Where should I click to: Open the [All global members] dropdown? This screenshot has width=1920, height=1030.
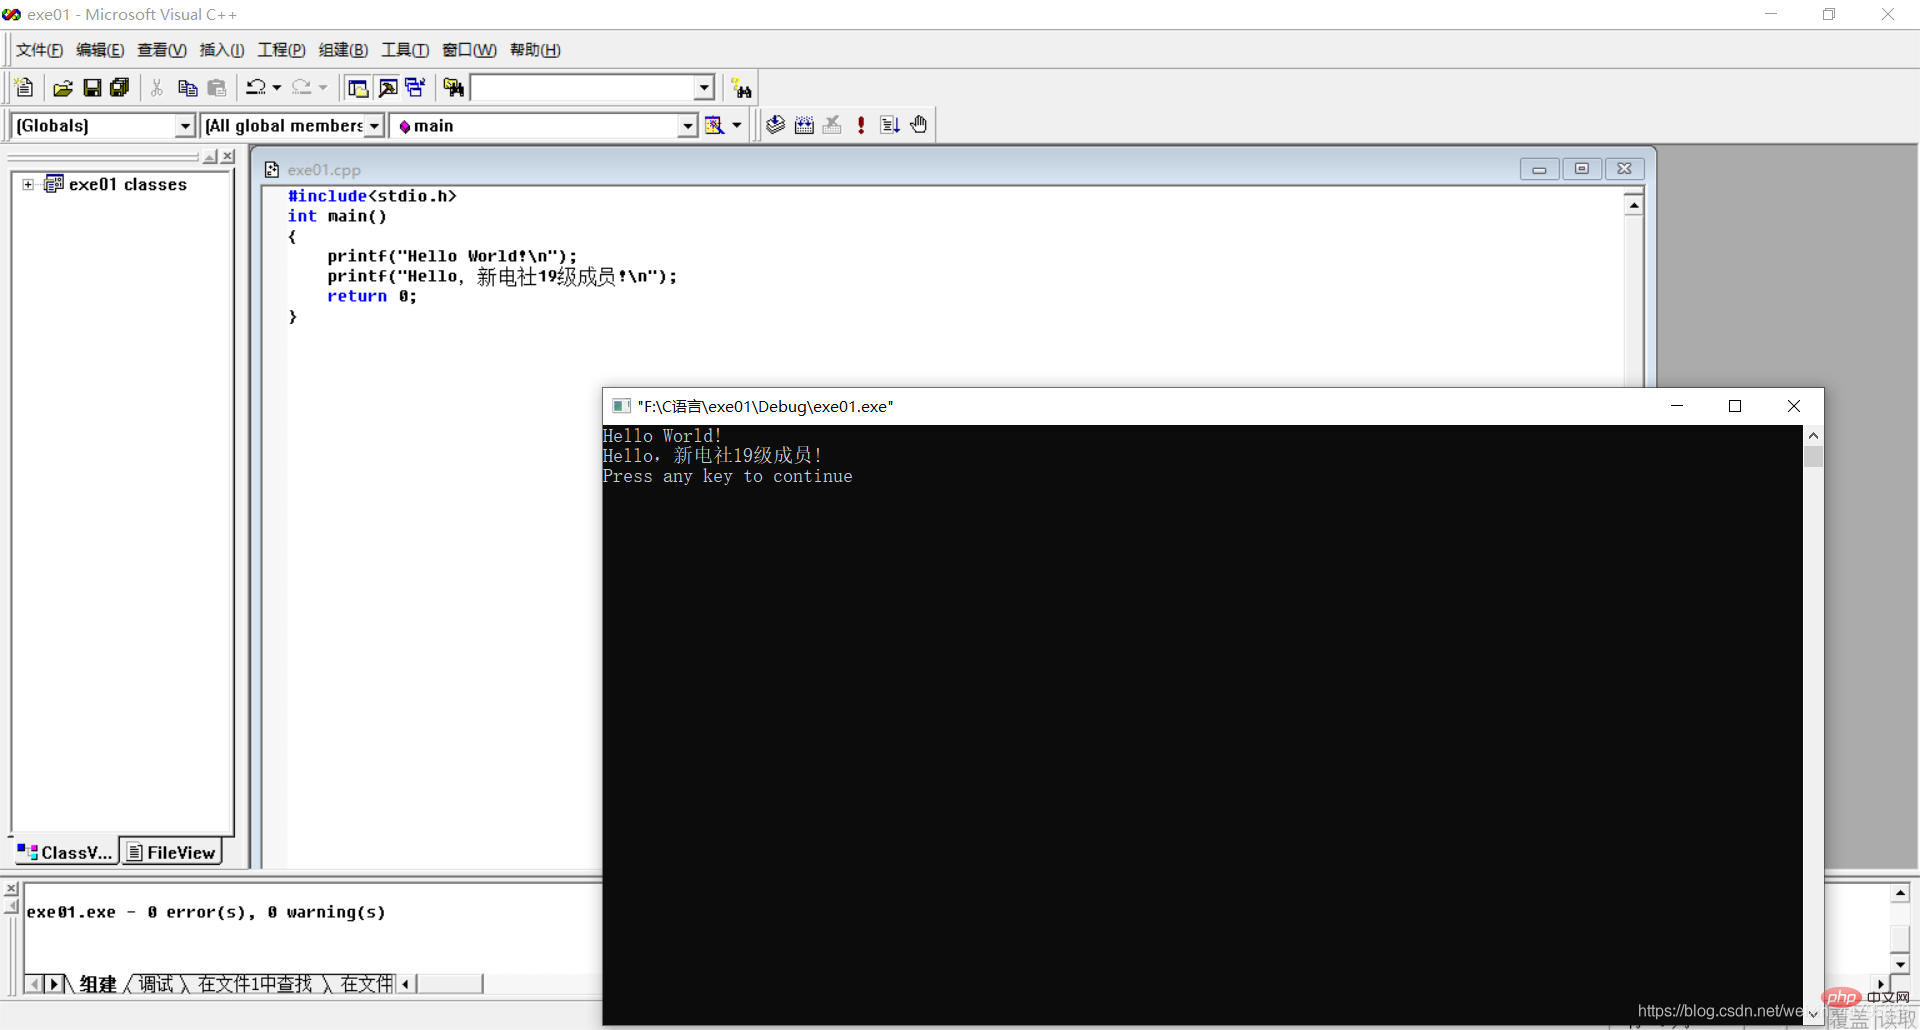pos(376,125)
